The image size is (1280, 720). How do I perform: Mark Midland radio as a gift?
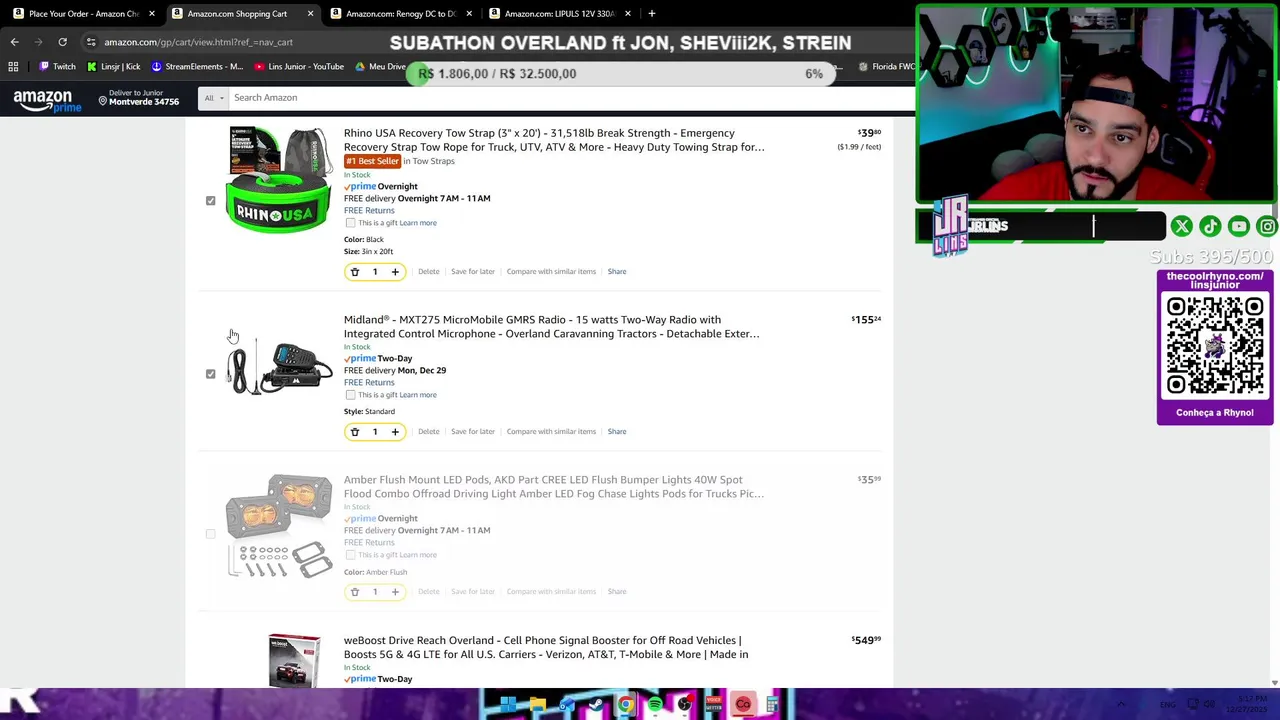pyautogui.click(x=350, y=395)
